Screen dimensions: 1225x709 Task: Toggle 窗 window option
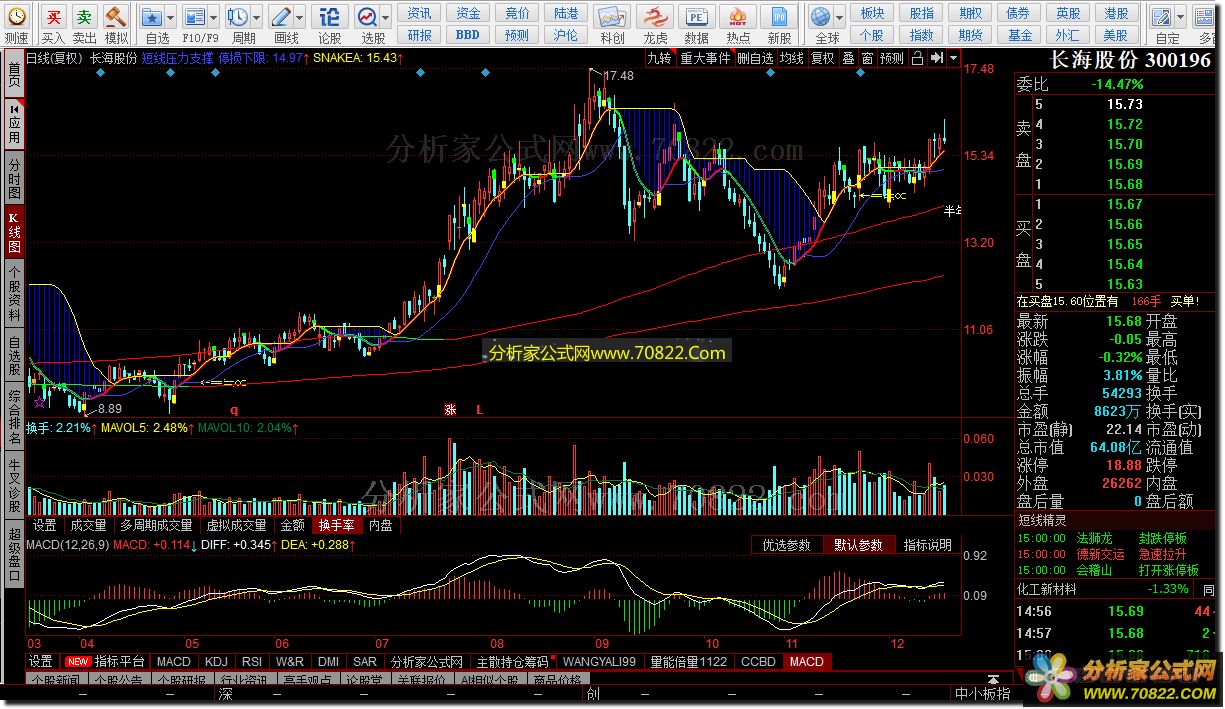click(867, 58)
